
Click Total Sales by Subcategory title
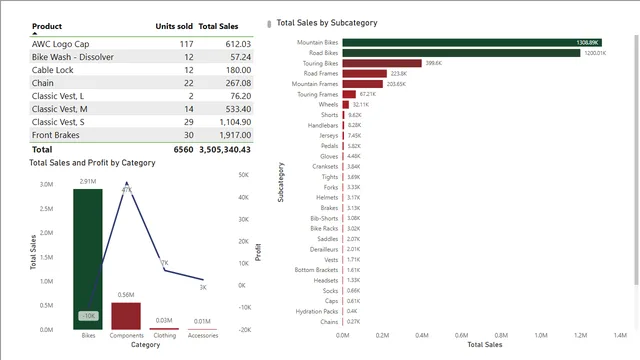tap(327, 23)
